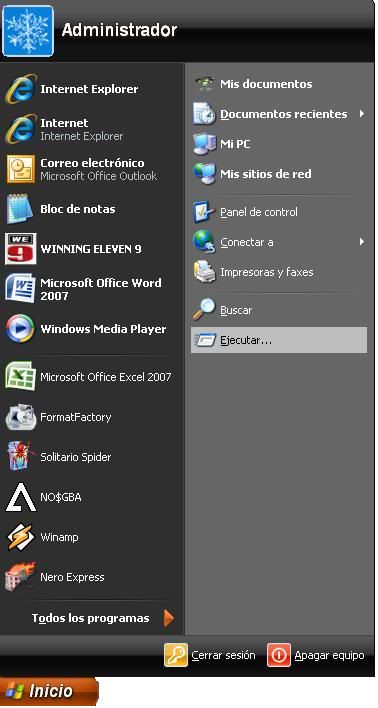The width and height of the screenshot is (378, 708).
Task: Choose Mis sitios de red entry text
Action: (266, 174)
